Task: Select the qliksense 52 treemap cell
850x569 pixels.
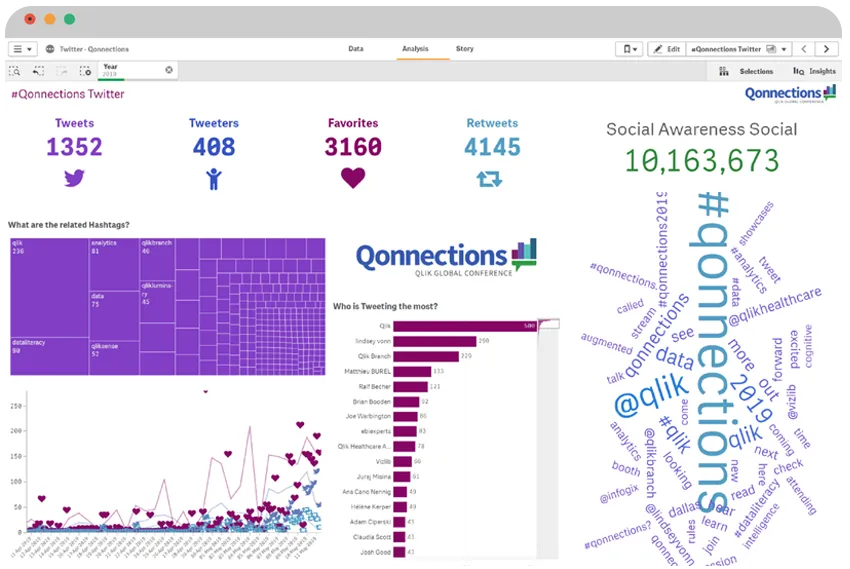Action: 114,358
